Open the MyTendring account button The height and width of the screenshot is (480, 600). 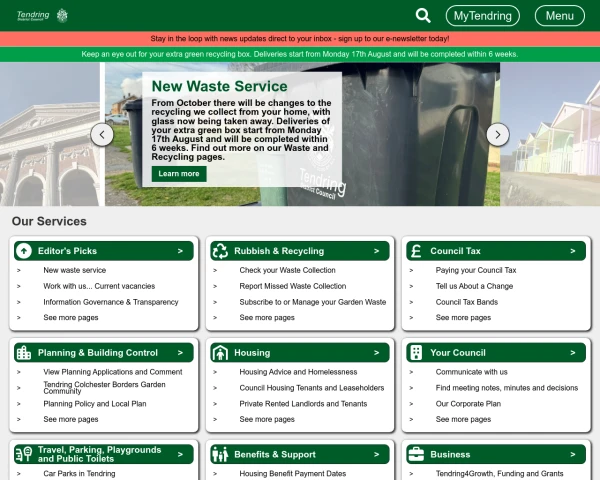483,16
